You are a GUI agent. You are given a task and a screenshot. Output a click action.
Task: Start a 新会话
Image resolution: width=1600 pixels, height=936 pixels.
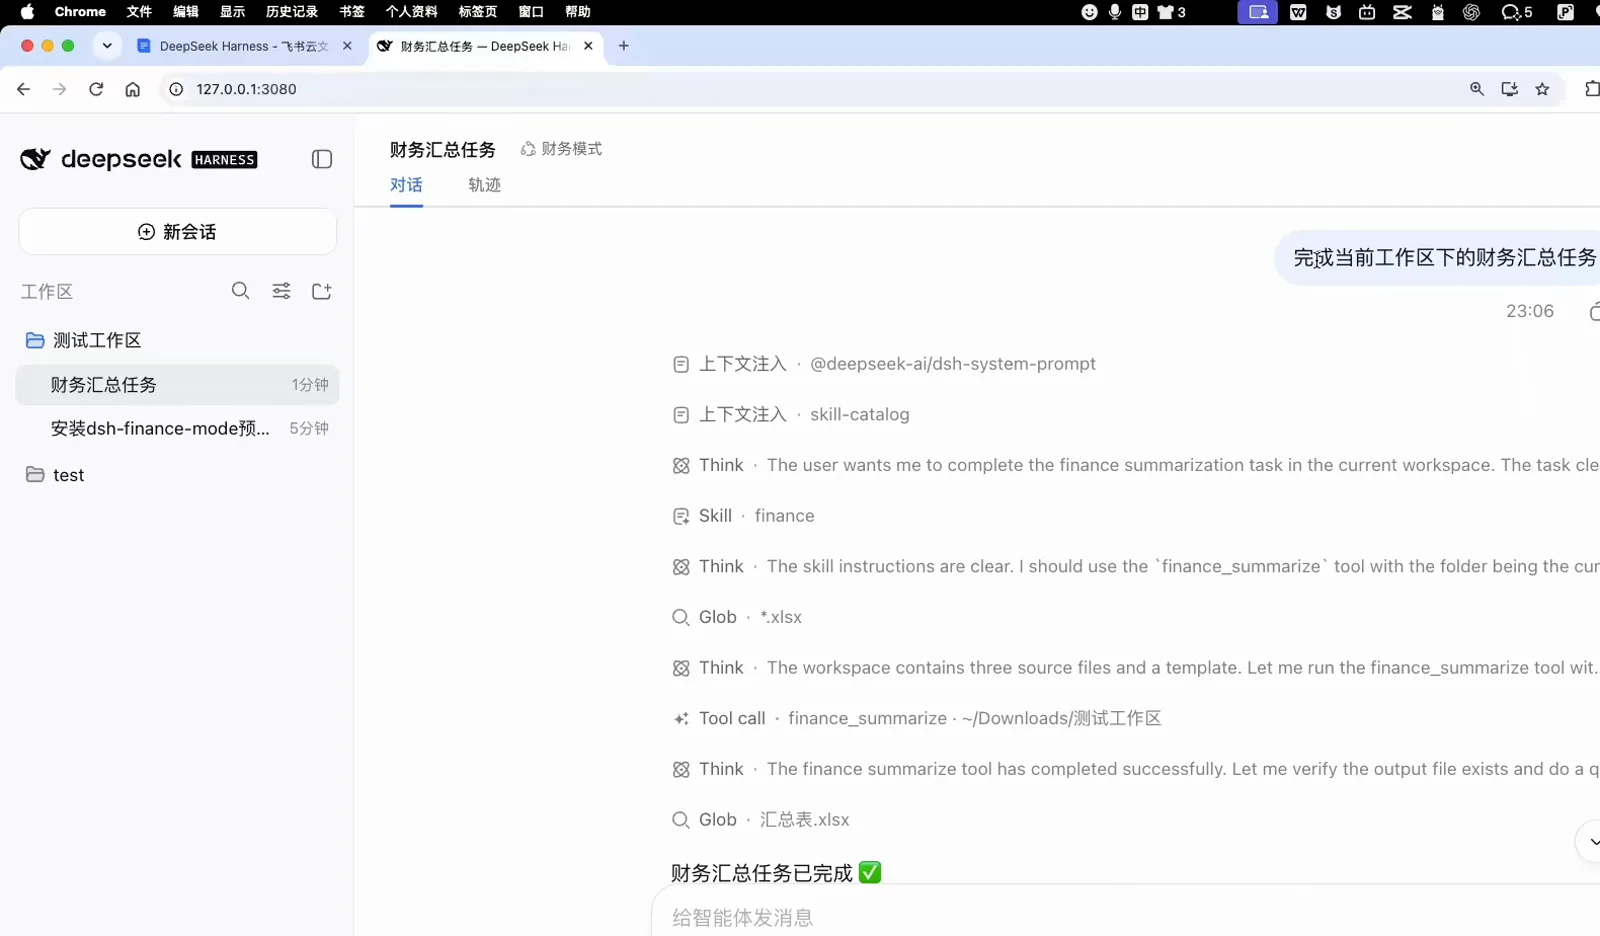coord(177,232)
